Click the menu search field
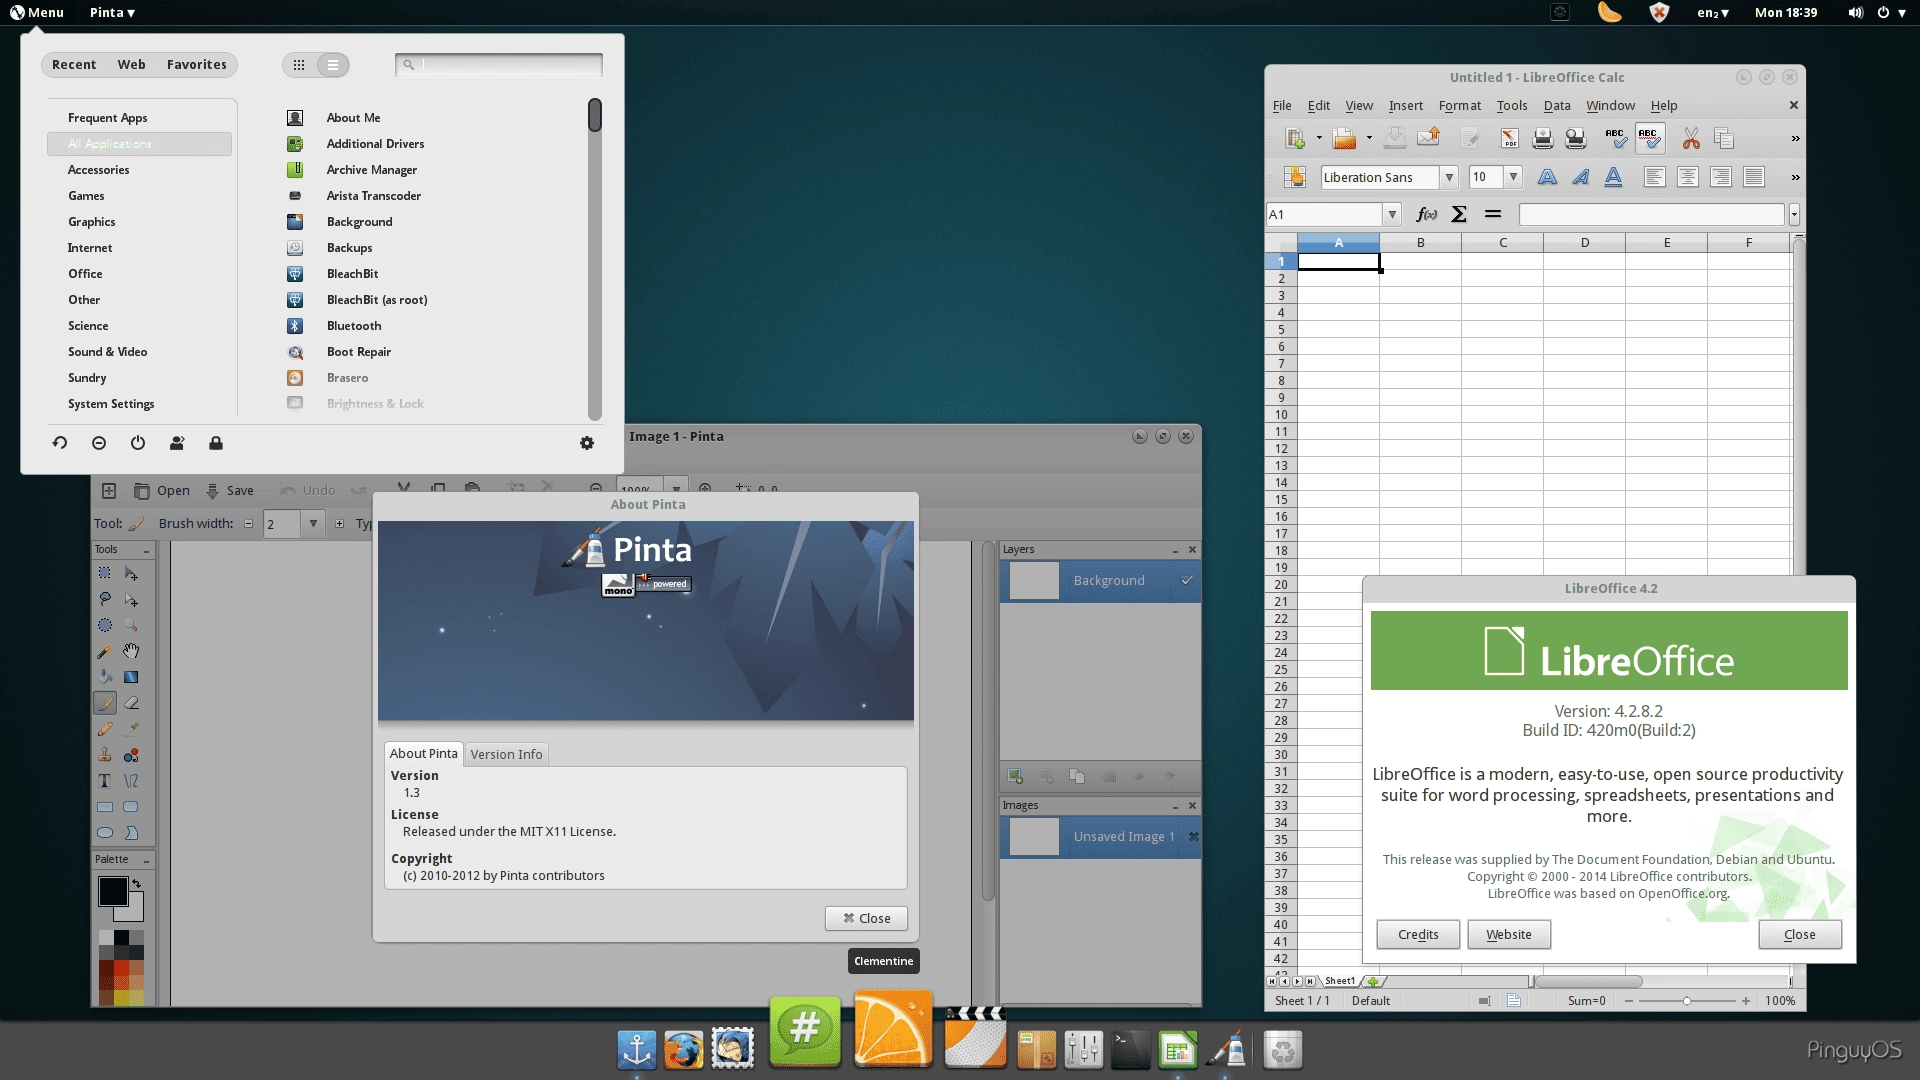Screen dimensions: 1920x1080 click(499, 65)
